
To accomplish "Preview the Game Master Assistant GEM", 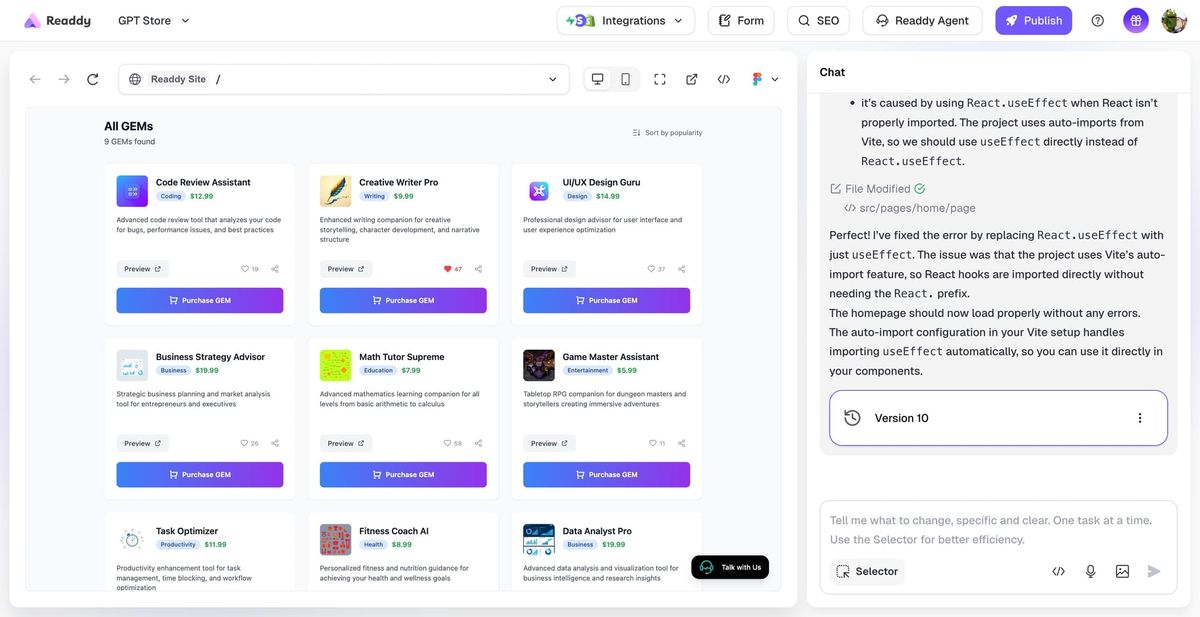I will [x=549, y=443].
